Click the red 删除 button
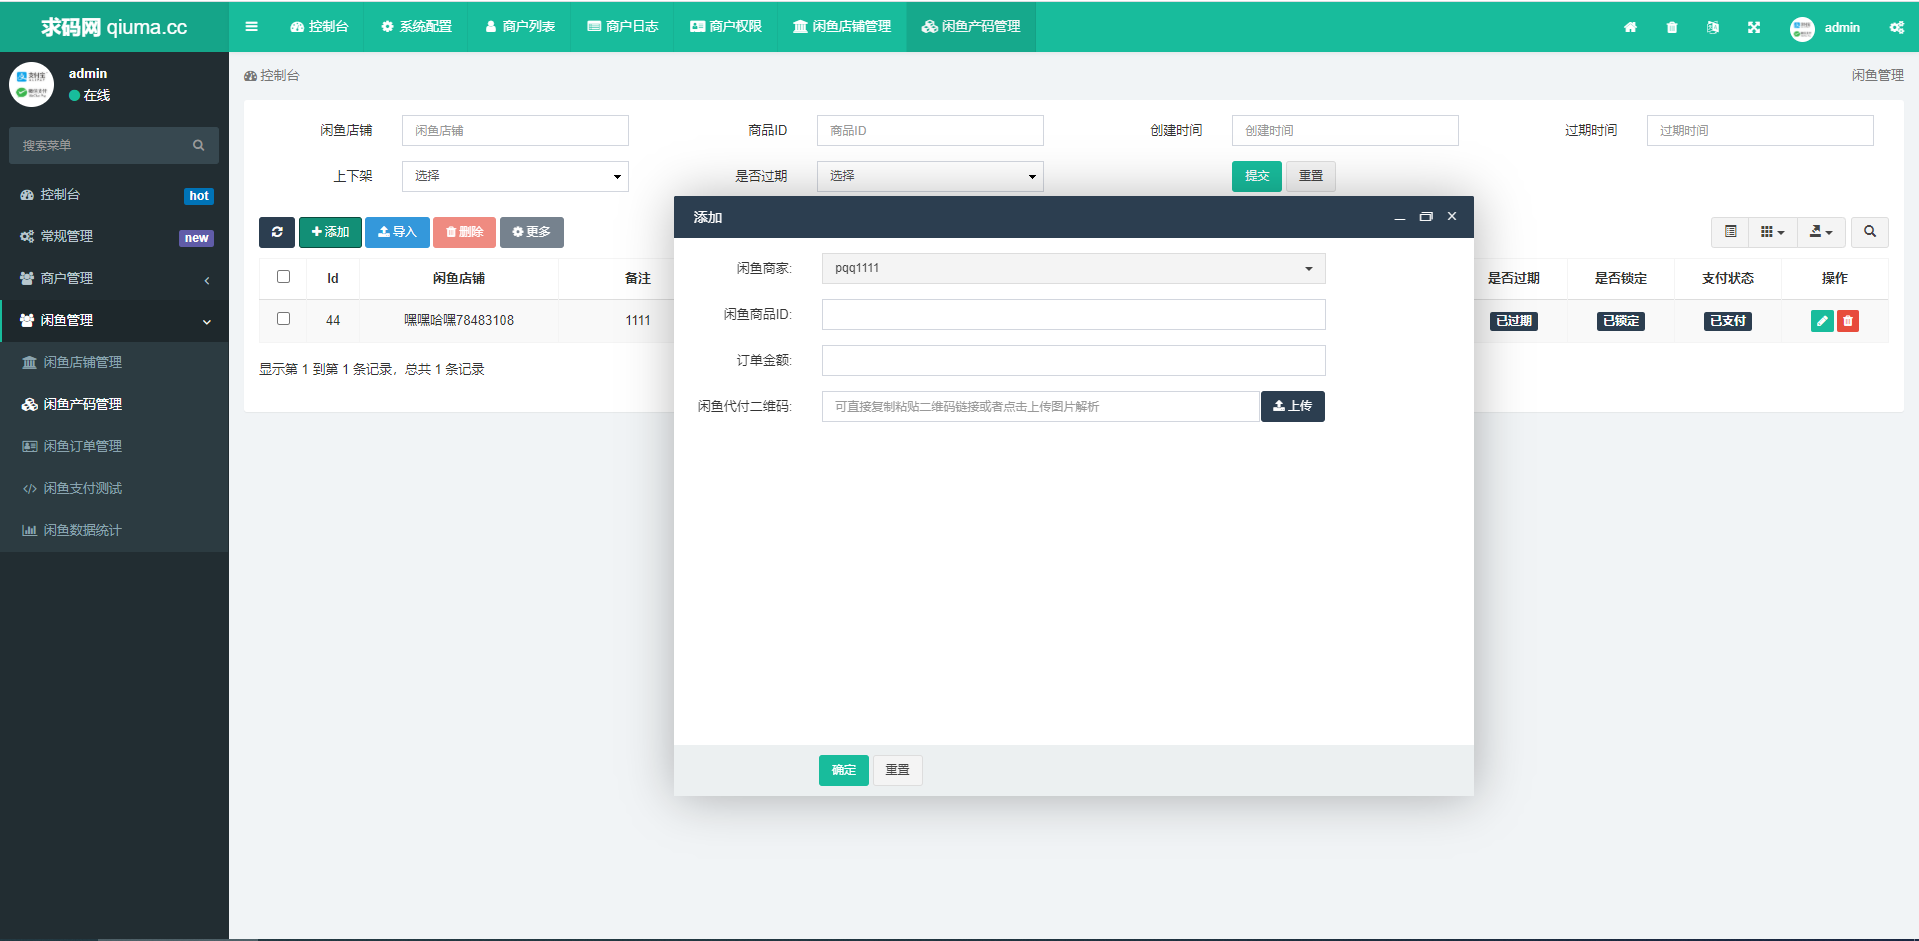The height and width of the screenshot is (941, 1919). pos(464,232)
